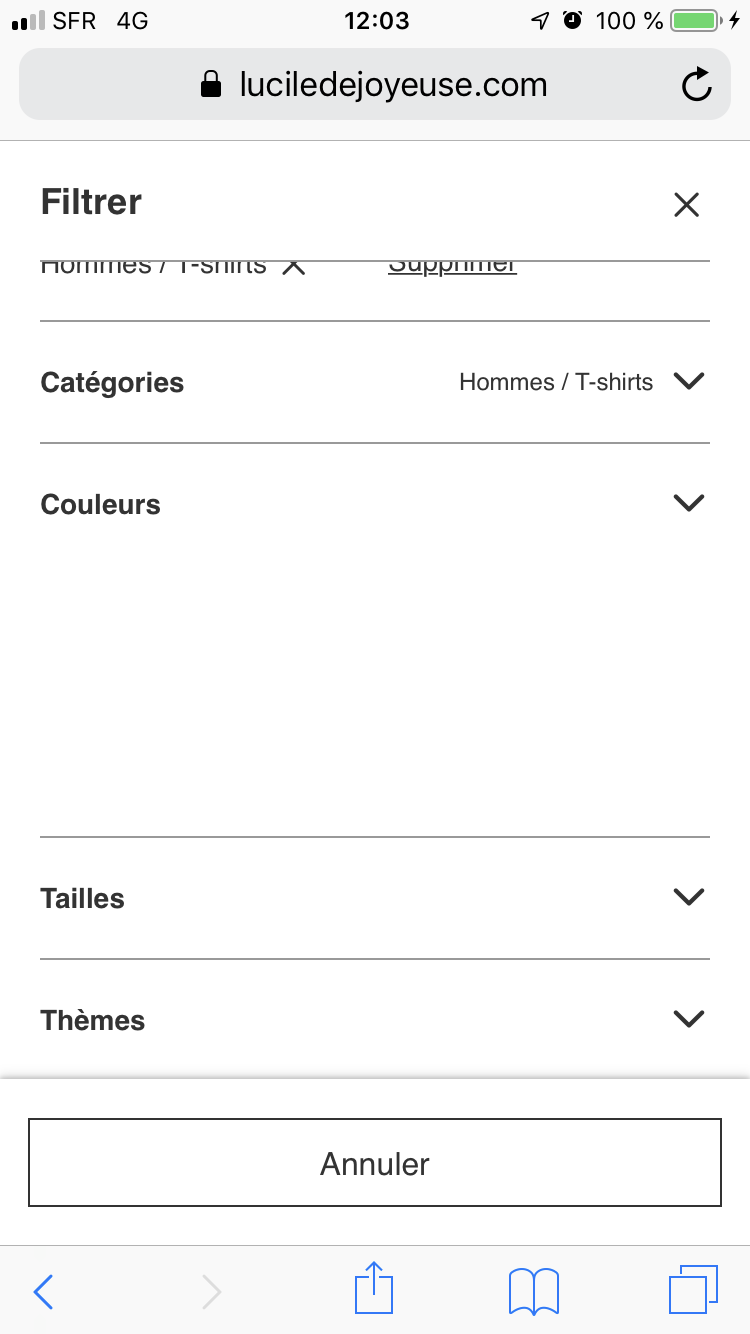Tap the padlock icon beside the URL
This screenshot has height=1334, width=750.
pyautogui.click(x=211, y=85)
